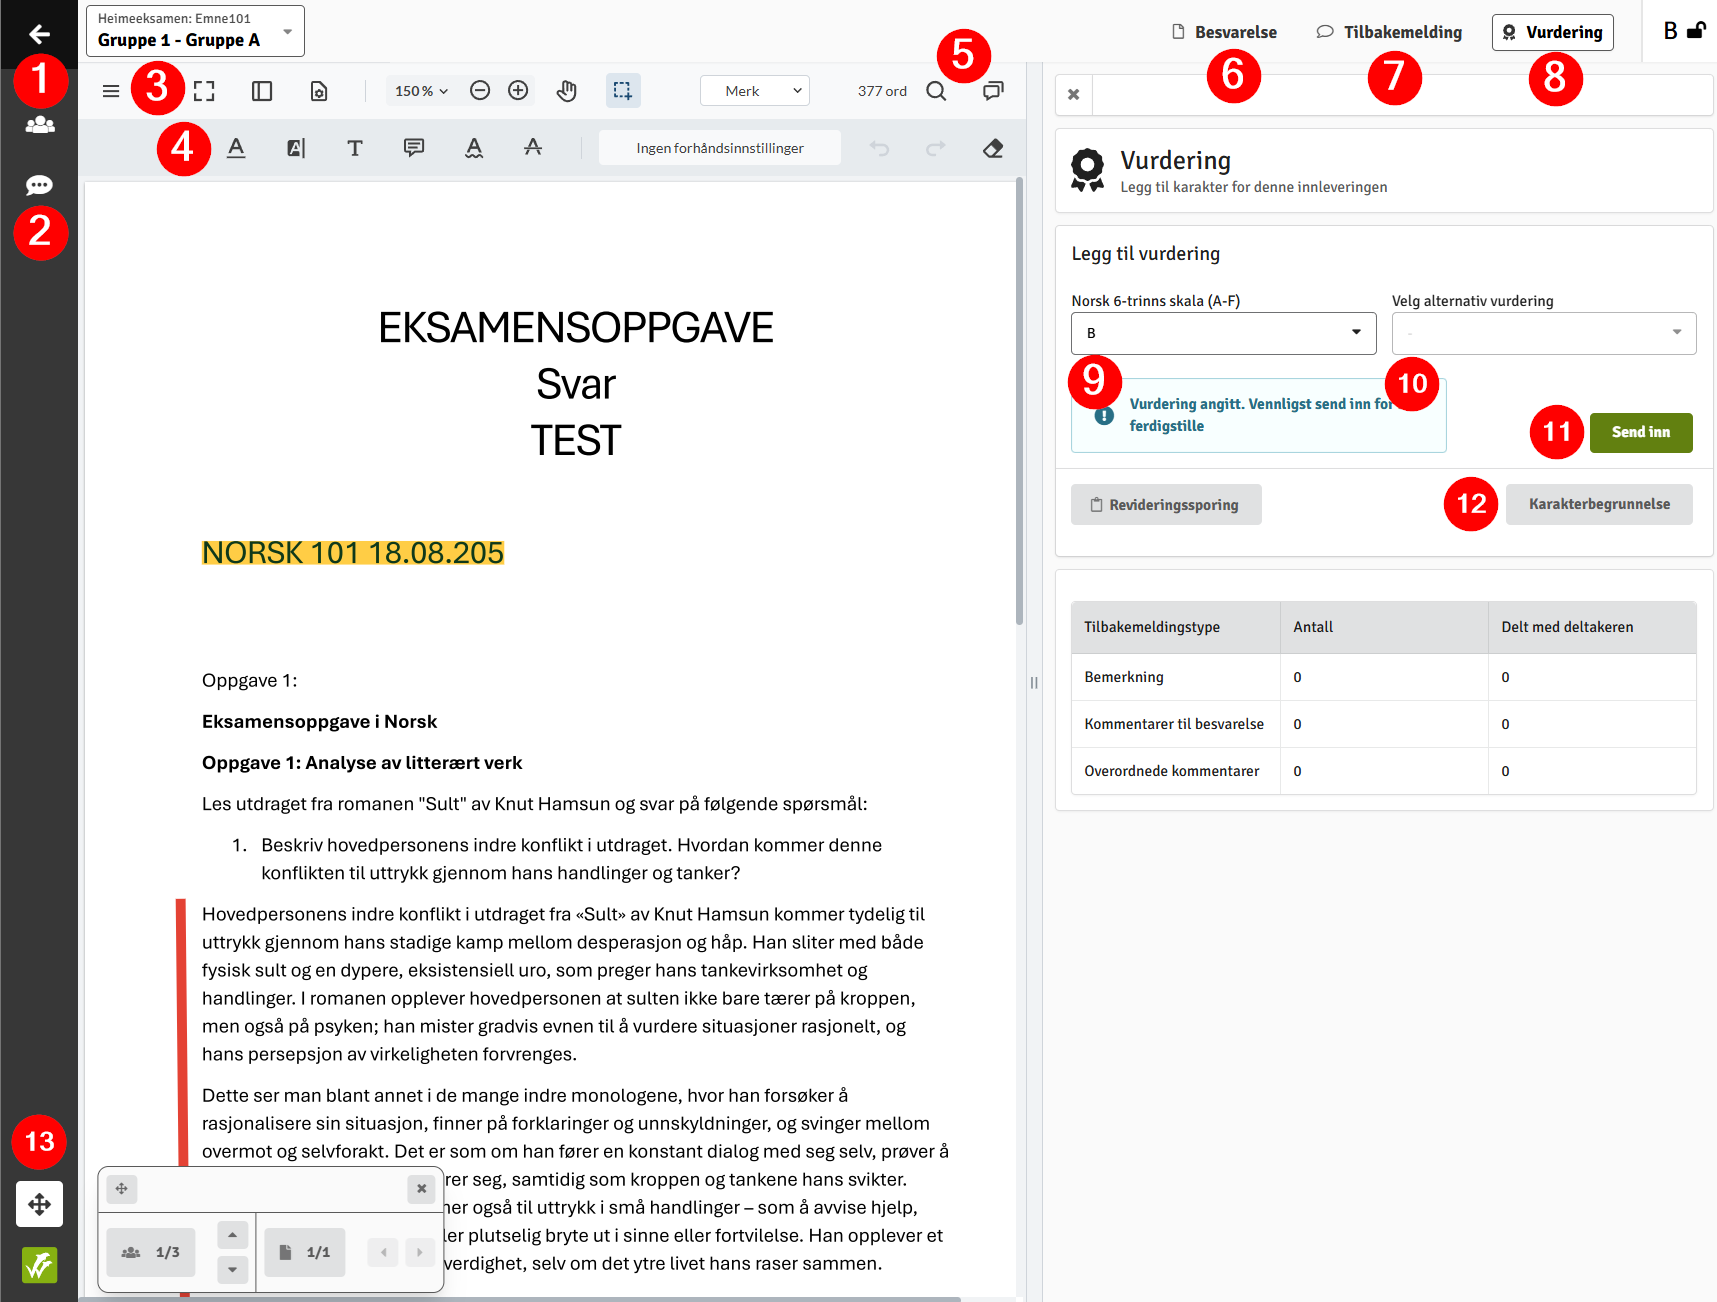
Task: Click the back arrow in the sidebar
Action: 39,34
